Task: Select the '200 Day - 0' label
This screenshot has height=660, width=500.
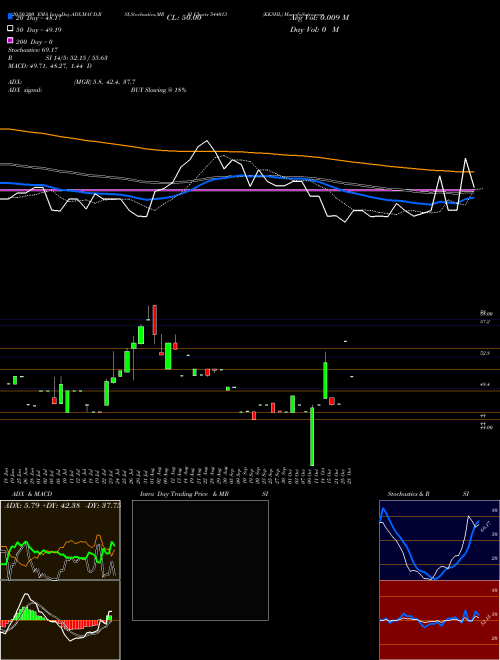Action: pyautogui.click(x=34, y=42)
